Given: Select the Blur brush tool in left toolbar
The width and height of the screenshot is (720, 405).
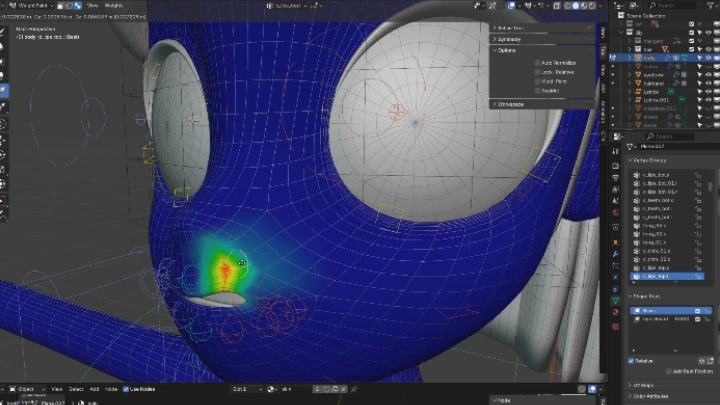Looking at the screenshot, I should [3, 47].
